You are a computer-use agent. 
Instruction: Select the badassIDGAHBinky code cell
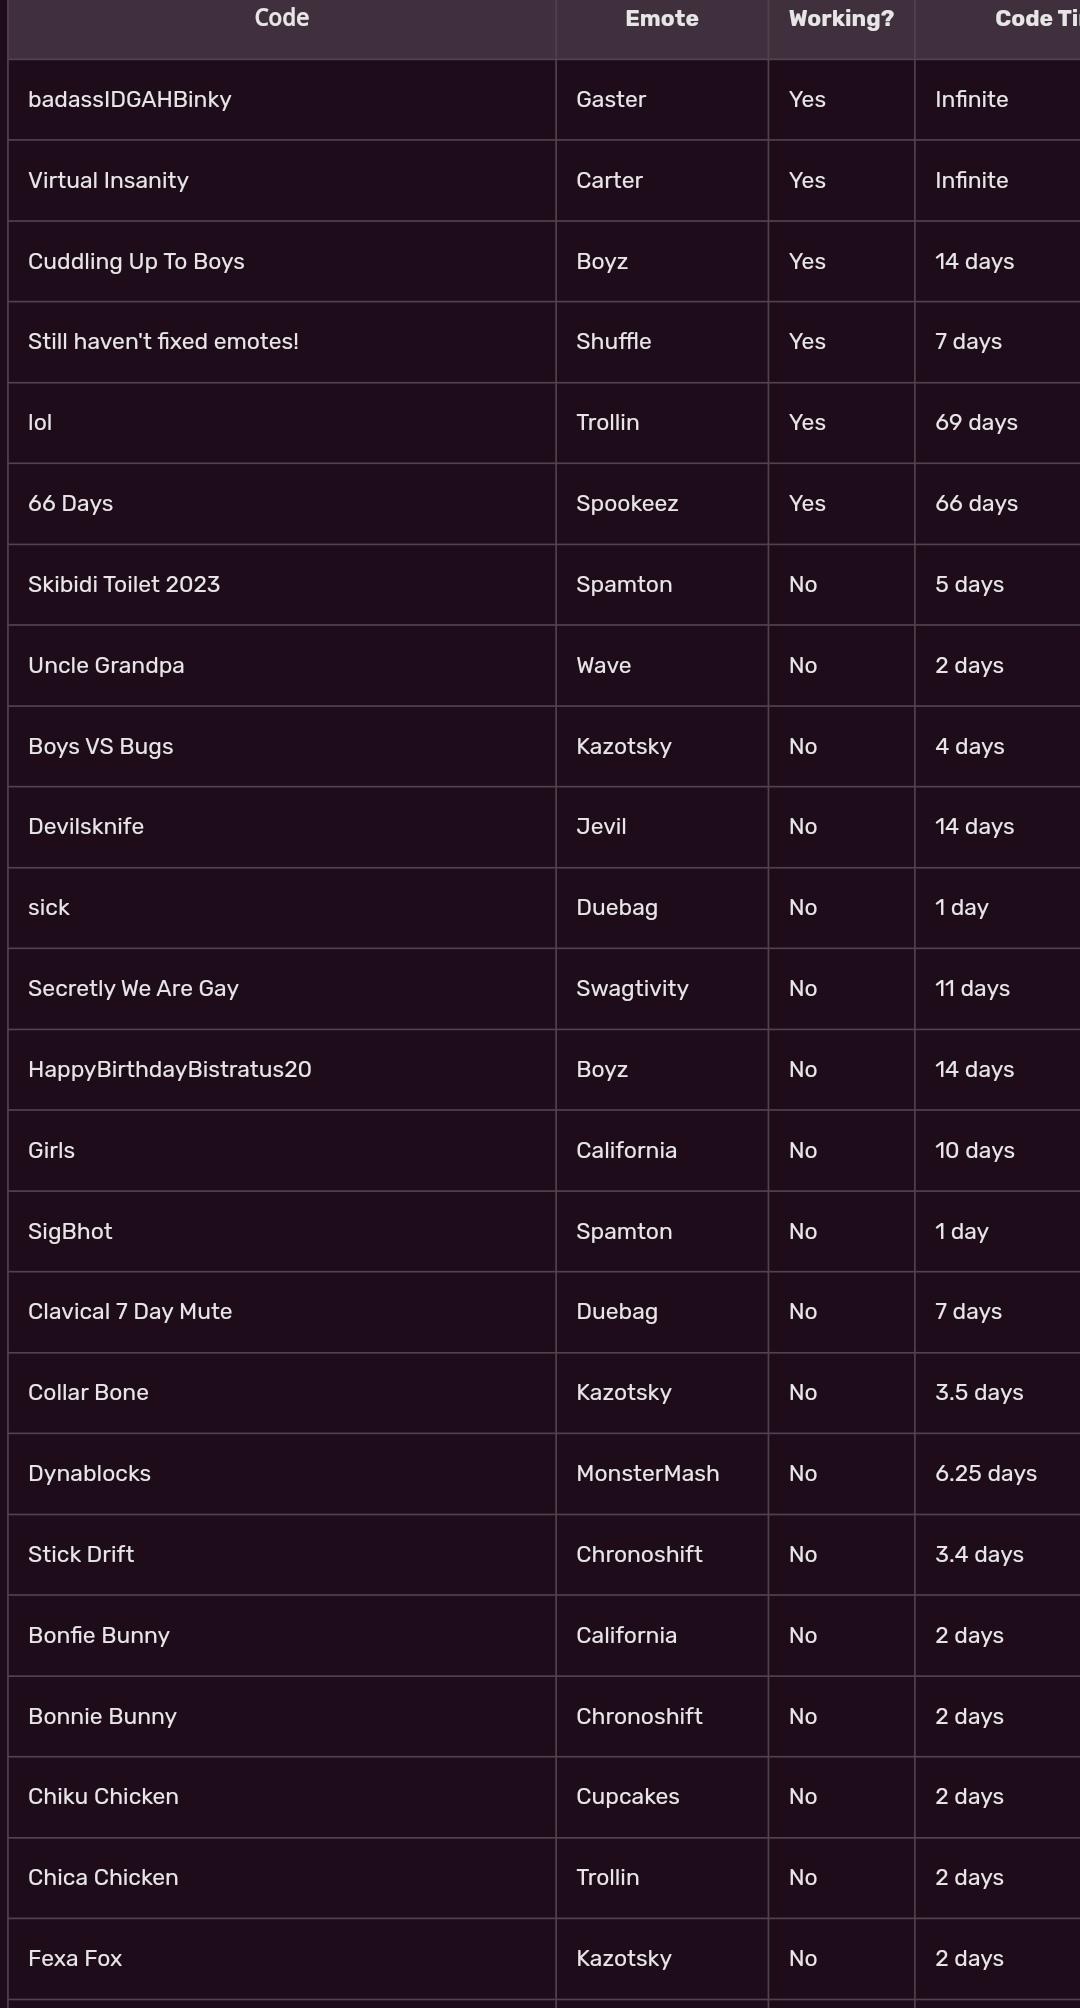click(130, 99)
